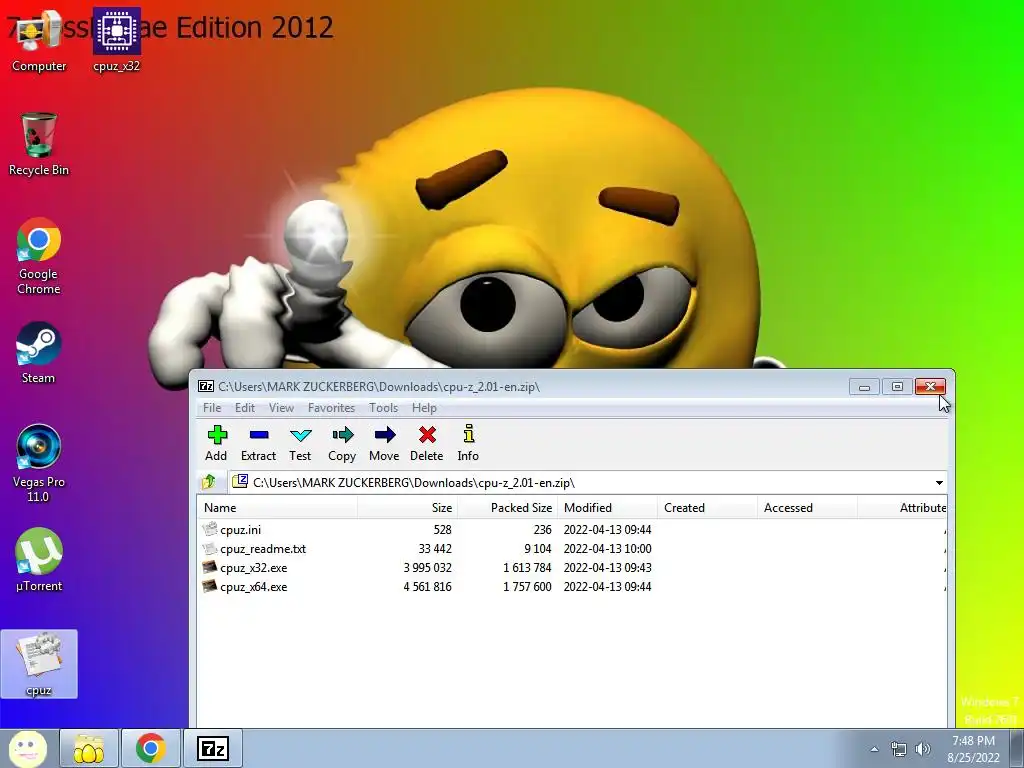The image size is (1024, 768).
Task: Close the 7-Zip window
Action: [x=930, y=387]
